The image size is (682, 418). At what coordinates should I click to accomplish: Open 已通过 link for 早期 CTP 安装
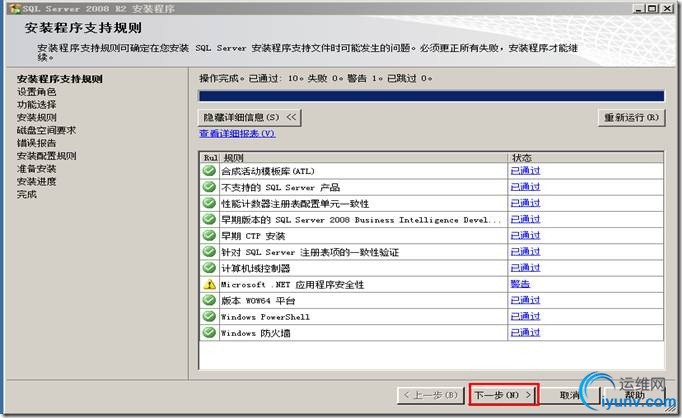tap(525, 235)
